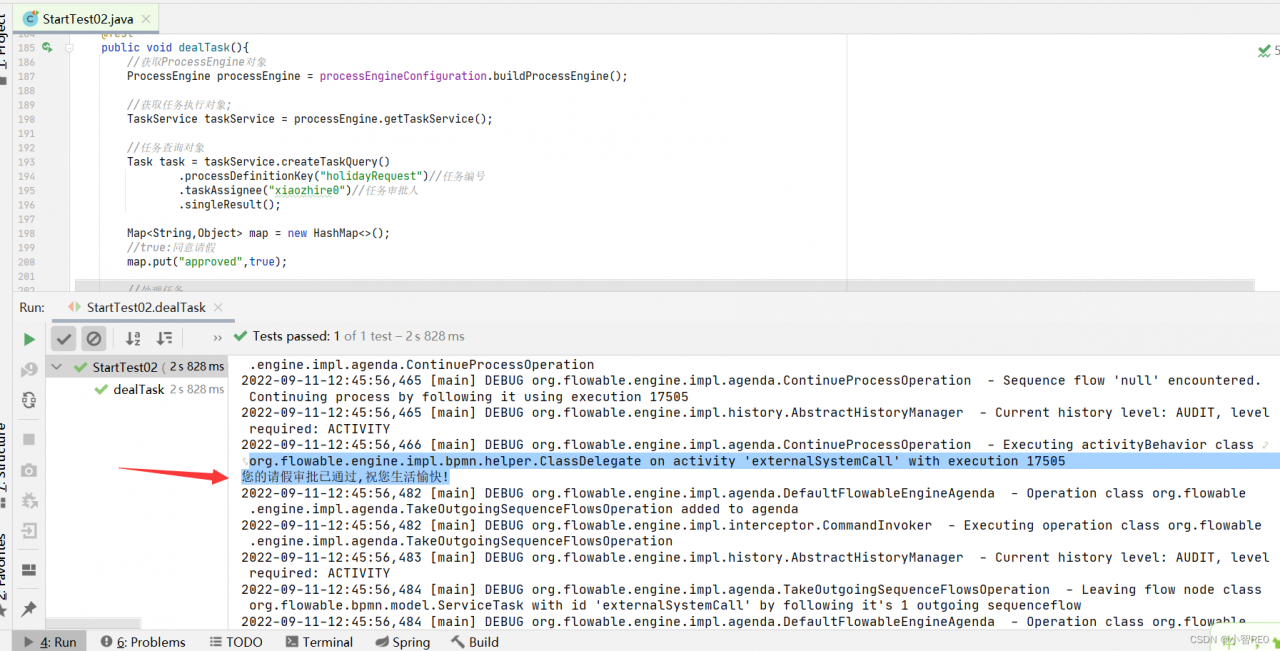The width and height of the screenshot is (1280, 651).
Task: Collapse the StartTest02 test tree node
Action: [56, 367]
